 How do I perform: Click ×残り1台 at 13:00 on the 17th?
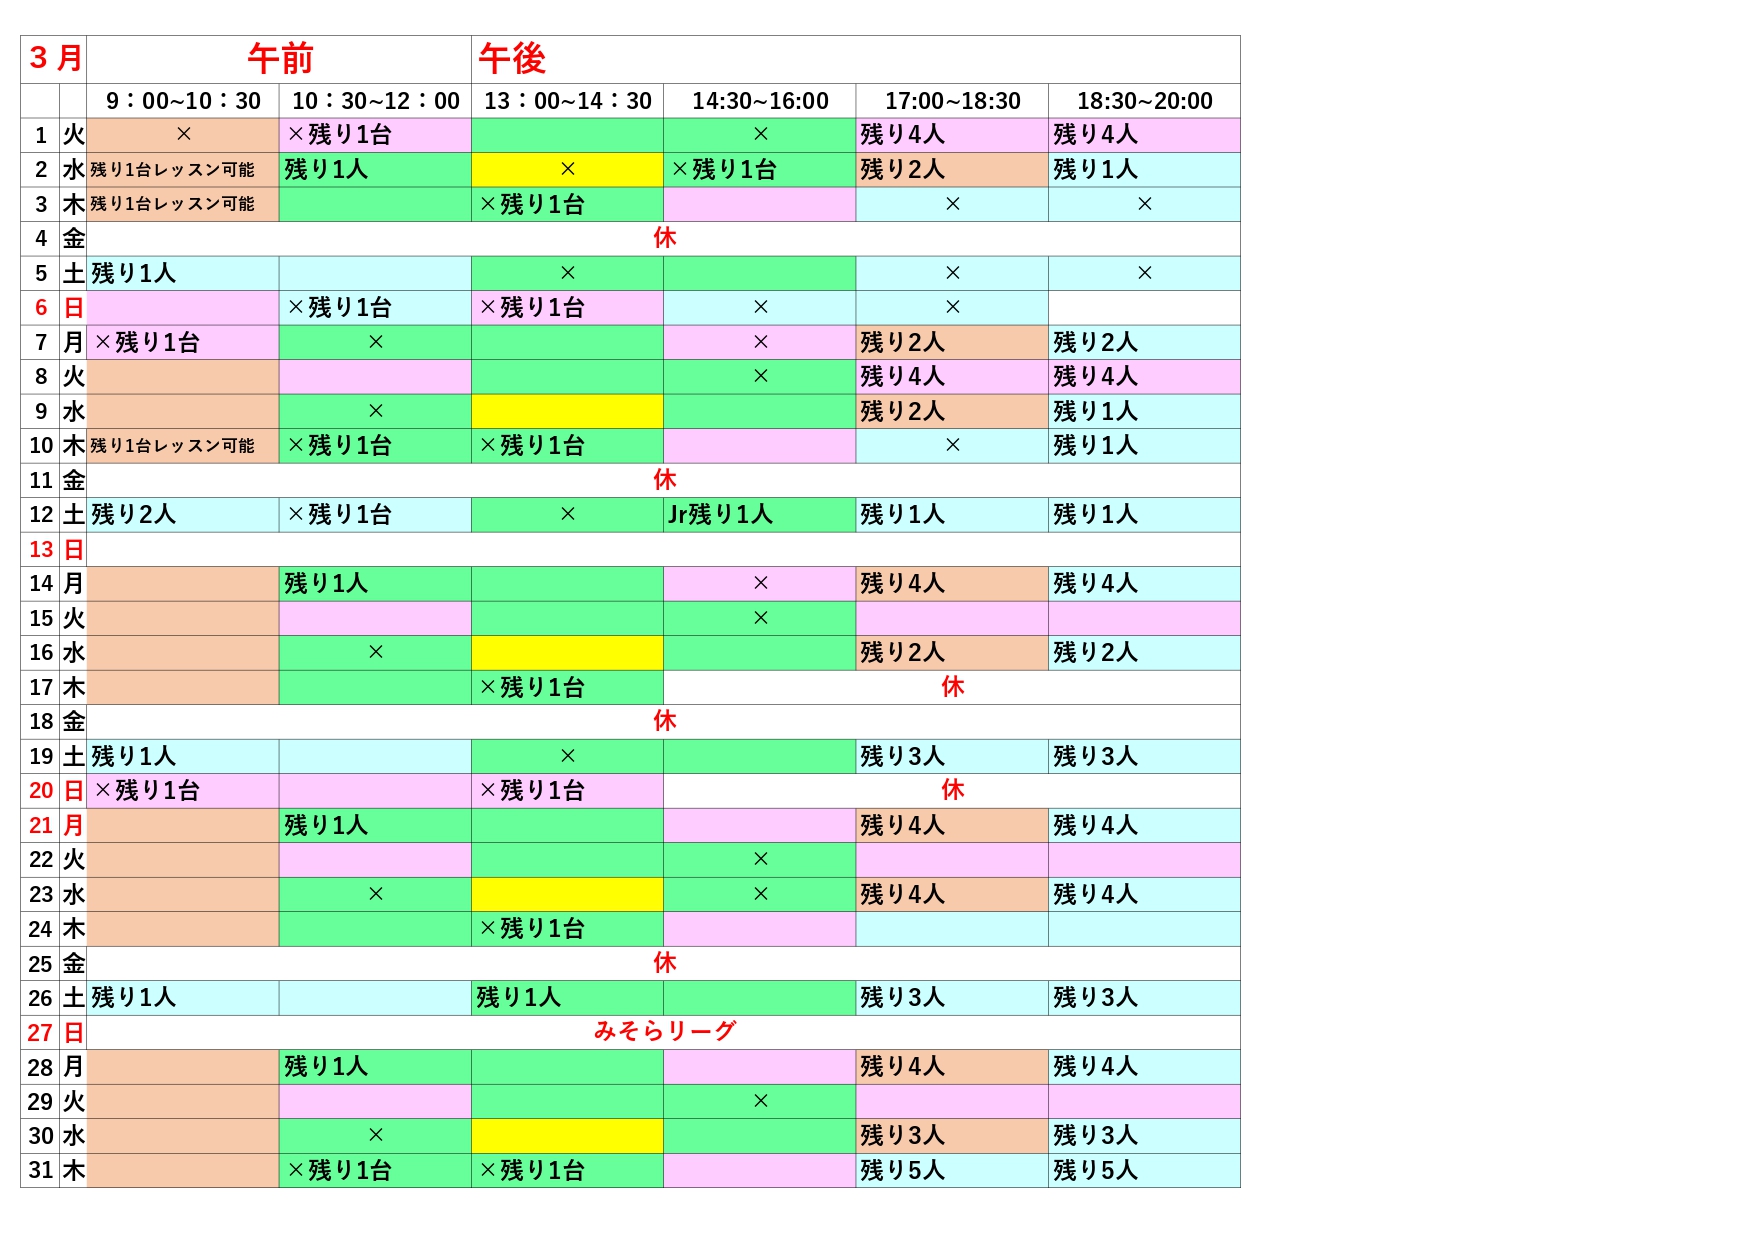point(531,687)
